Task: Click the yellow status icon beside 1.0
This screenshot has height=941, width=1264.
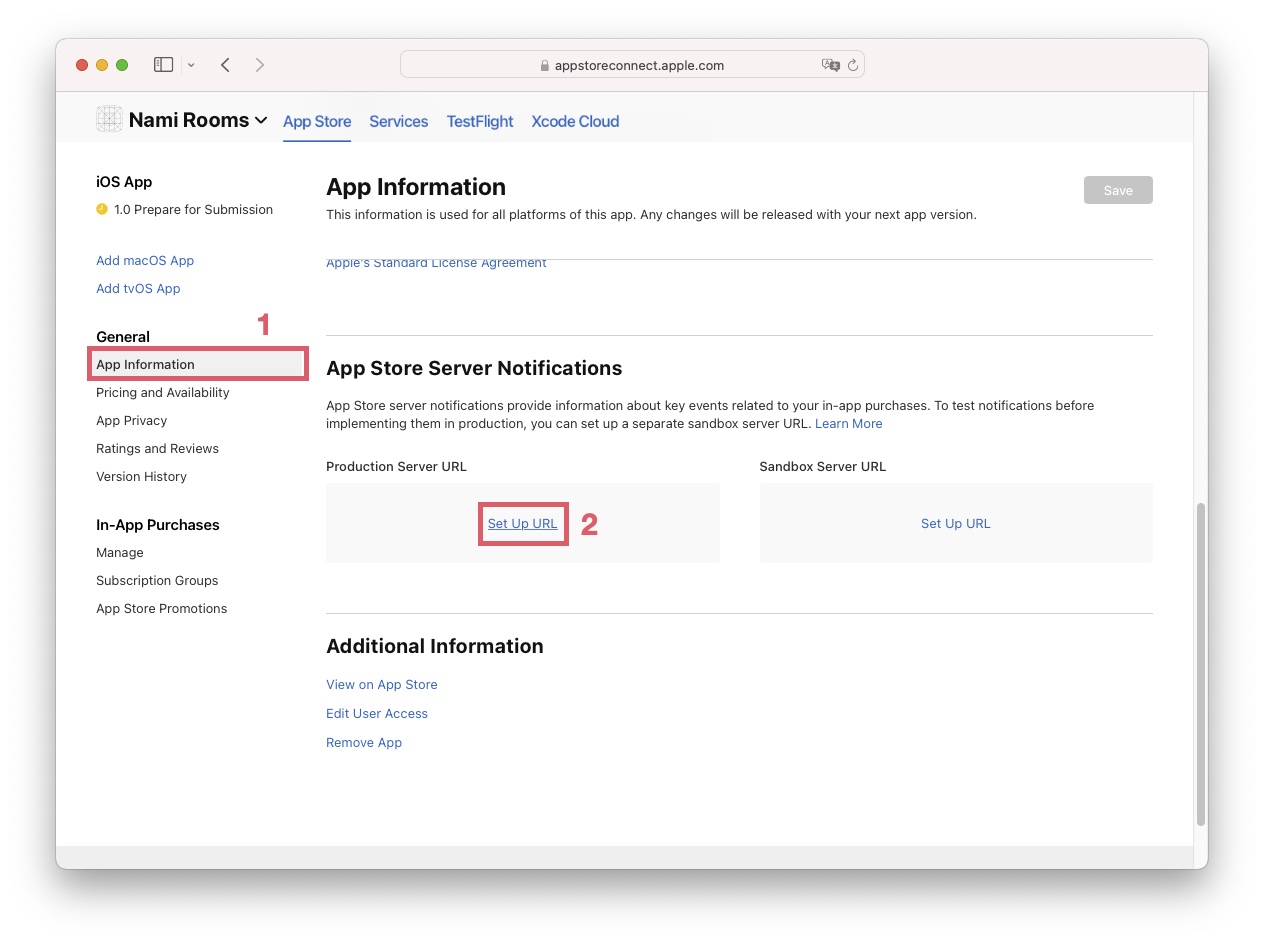Action: point(102,210)
